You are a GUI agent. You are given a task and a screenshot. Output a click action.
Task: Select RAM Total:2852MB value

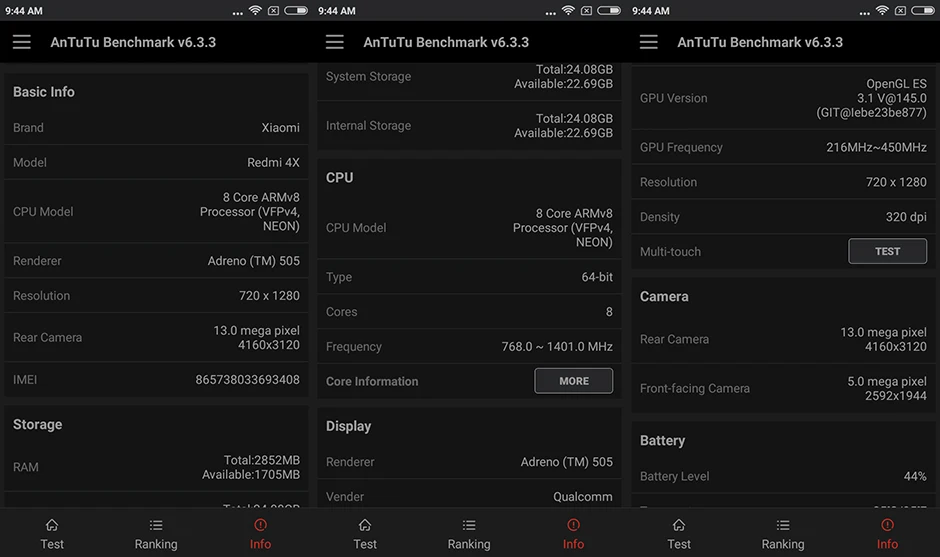point(262,460)
